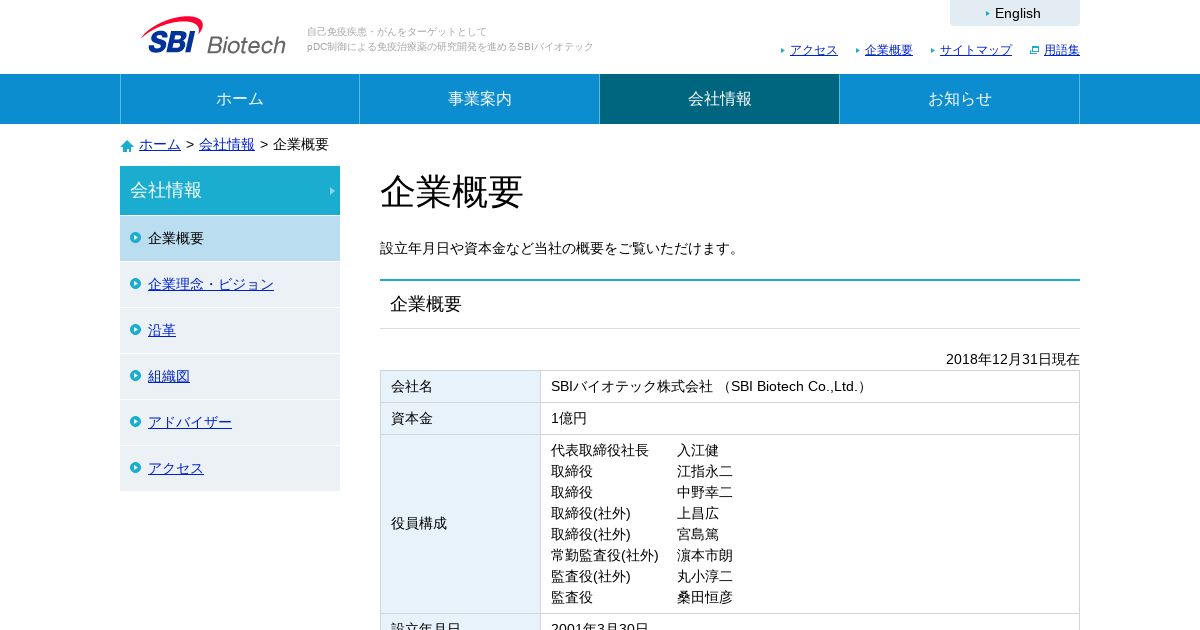Click the company name SBIバイオテック株式会社 cell

point(810,387)
